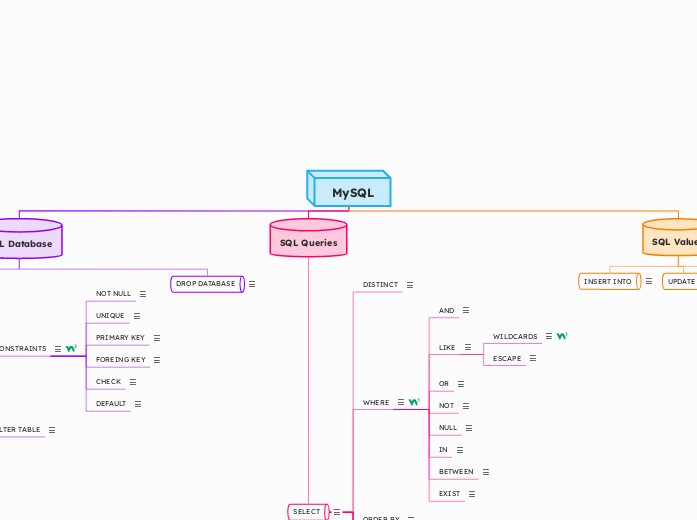Viewport: 697px width, 520px height.
Task: Open the notes icon beside ESCAPE
Action: (x=533, y=358)
